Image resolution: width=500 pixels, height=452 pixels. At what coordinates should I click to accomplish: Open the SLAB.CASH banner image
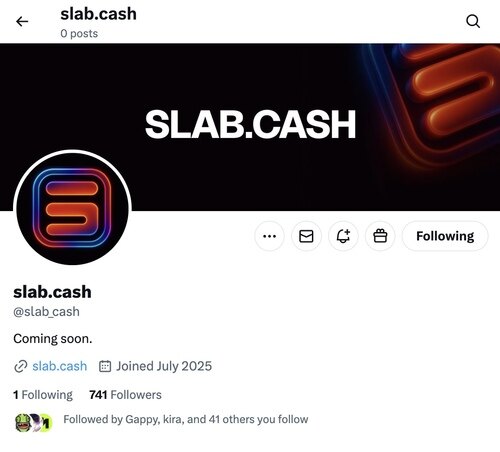pyautogui.click(x=250, y=127)
